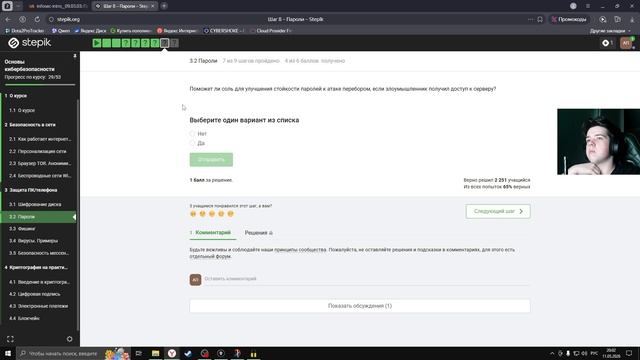The image size is (640, 360).
Task: Switch to the Комментарий tab
Action: coord(213,232)
